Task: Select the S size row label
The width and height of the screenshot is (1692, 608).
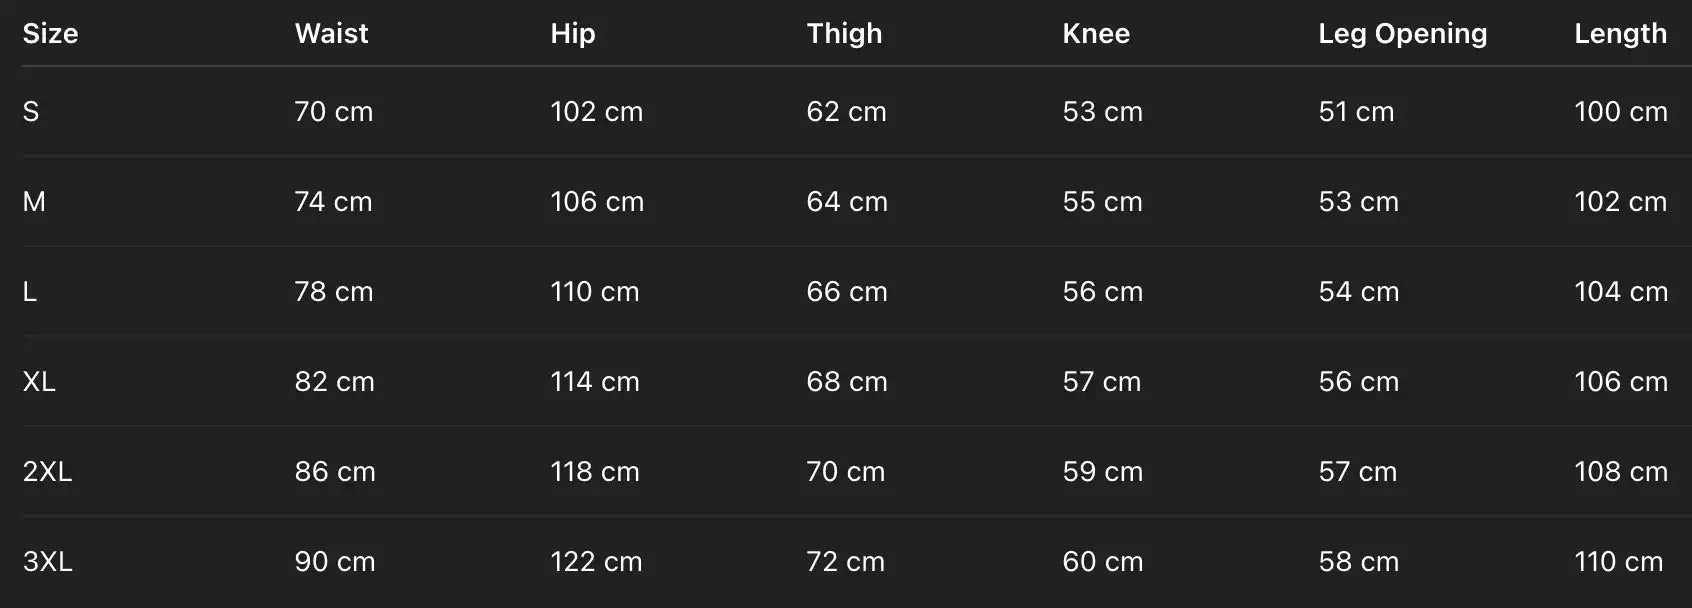Action: pos(31,112)
